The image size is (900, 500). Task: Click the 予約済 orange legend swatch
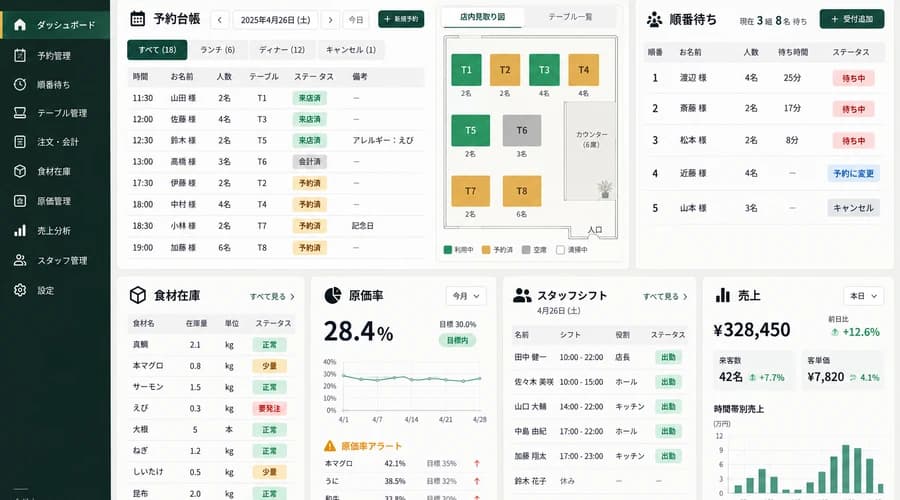point(486,250)
